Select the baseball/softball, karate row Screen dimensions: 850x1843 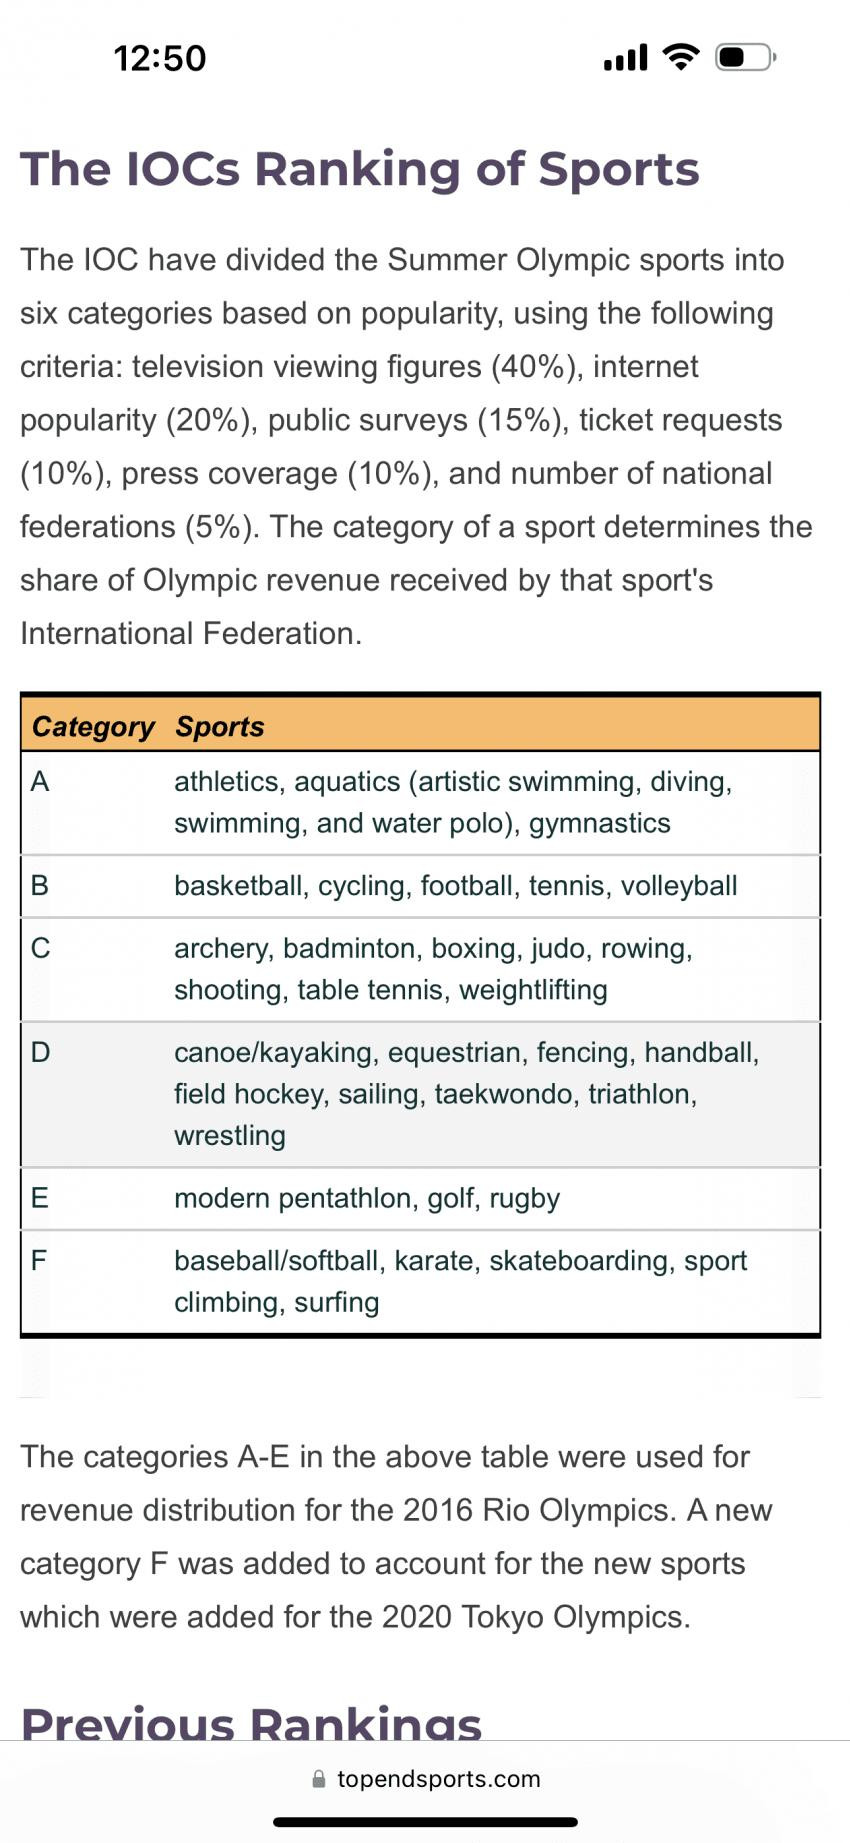pos(420,1282)
